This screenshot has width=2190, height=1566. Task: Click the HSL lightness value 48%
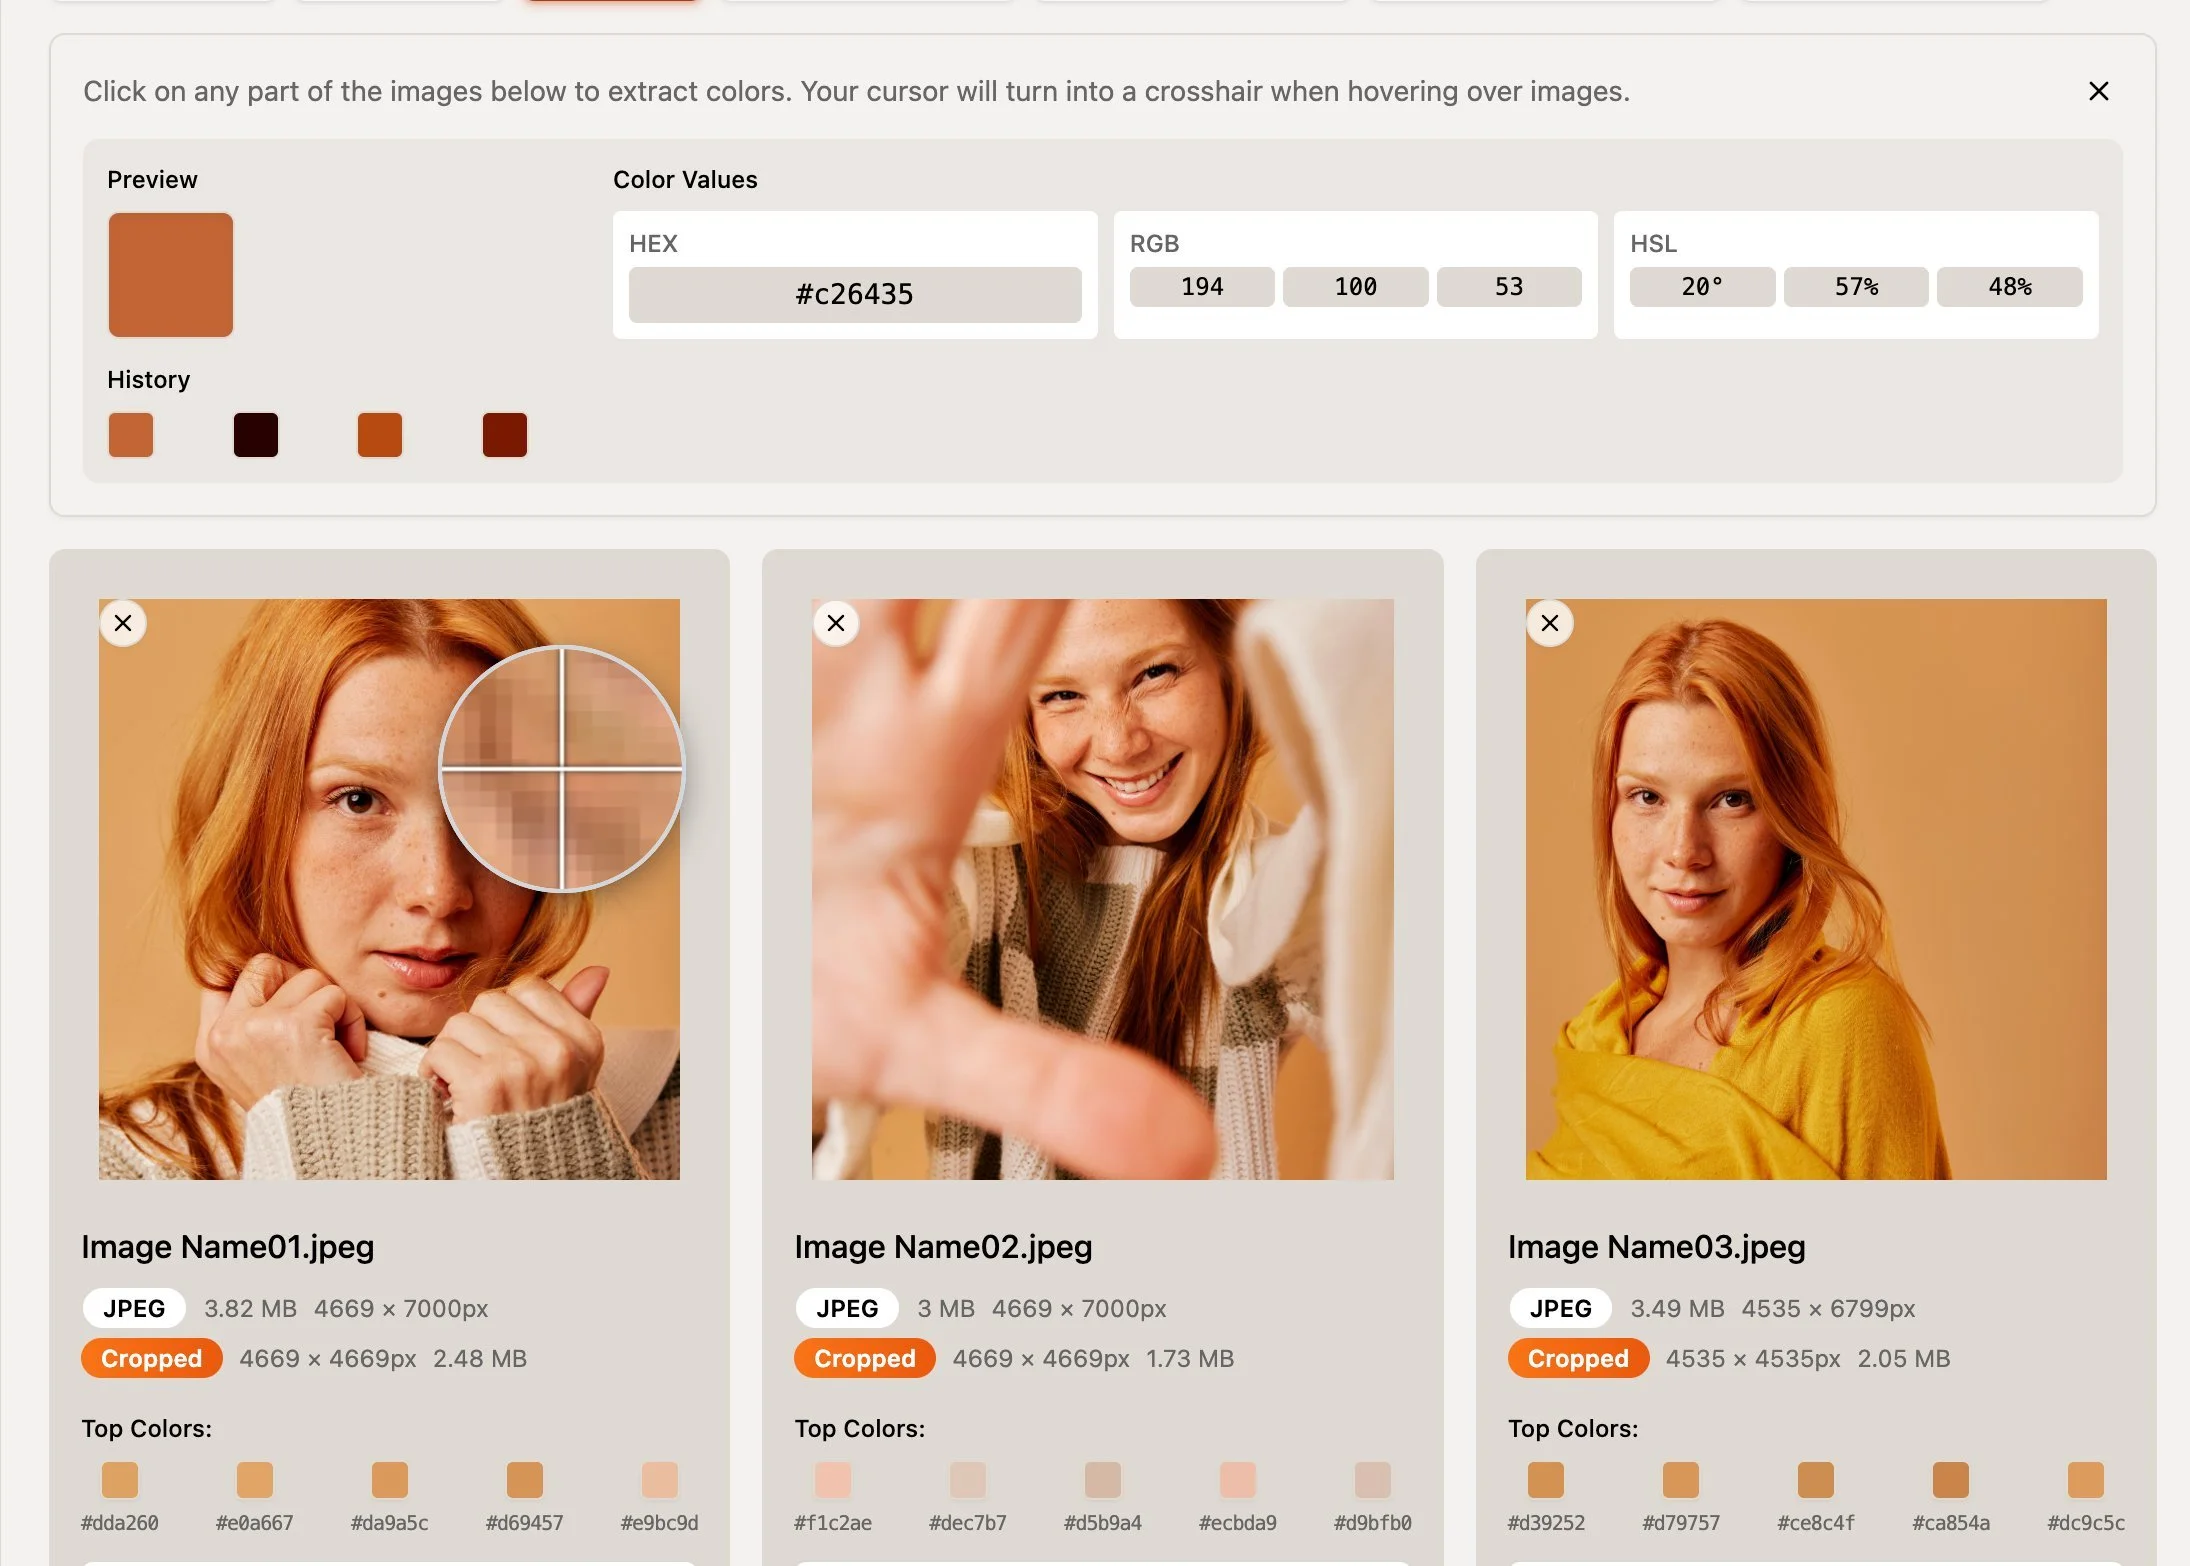2008,287
